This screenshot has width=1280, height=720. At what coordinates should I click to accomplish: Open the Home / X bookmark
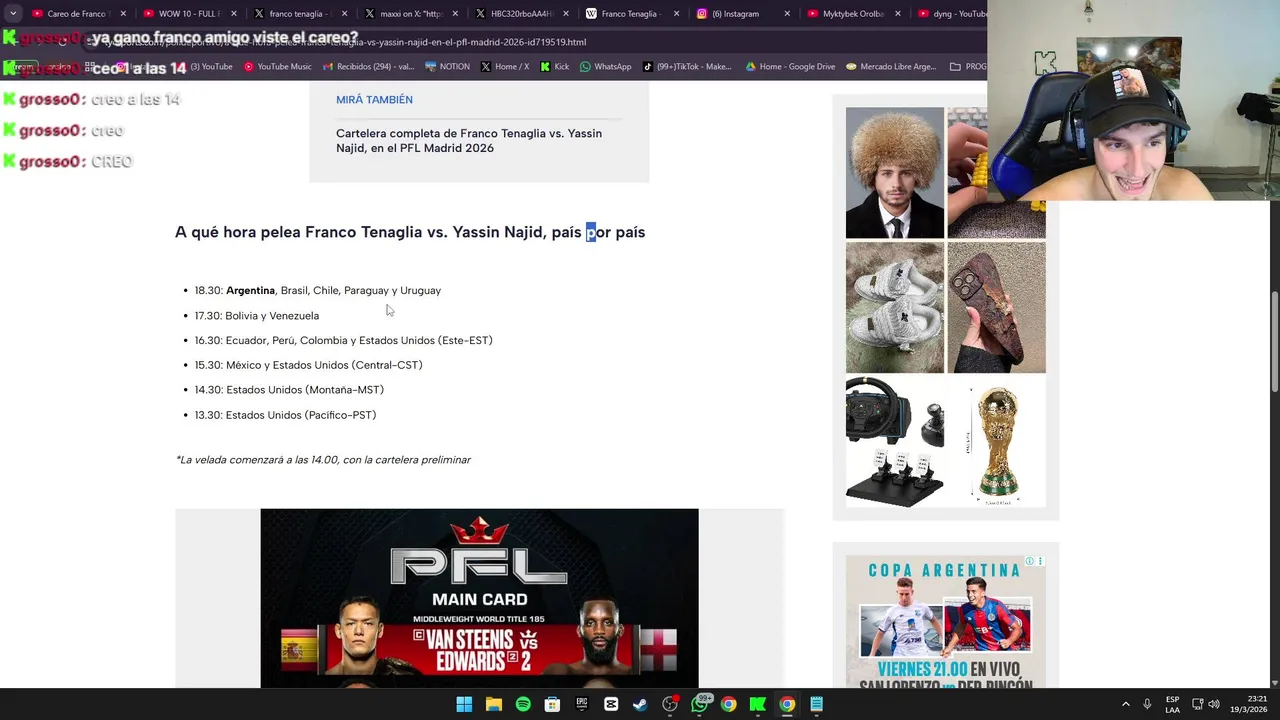[505, 67]
